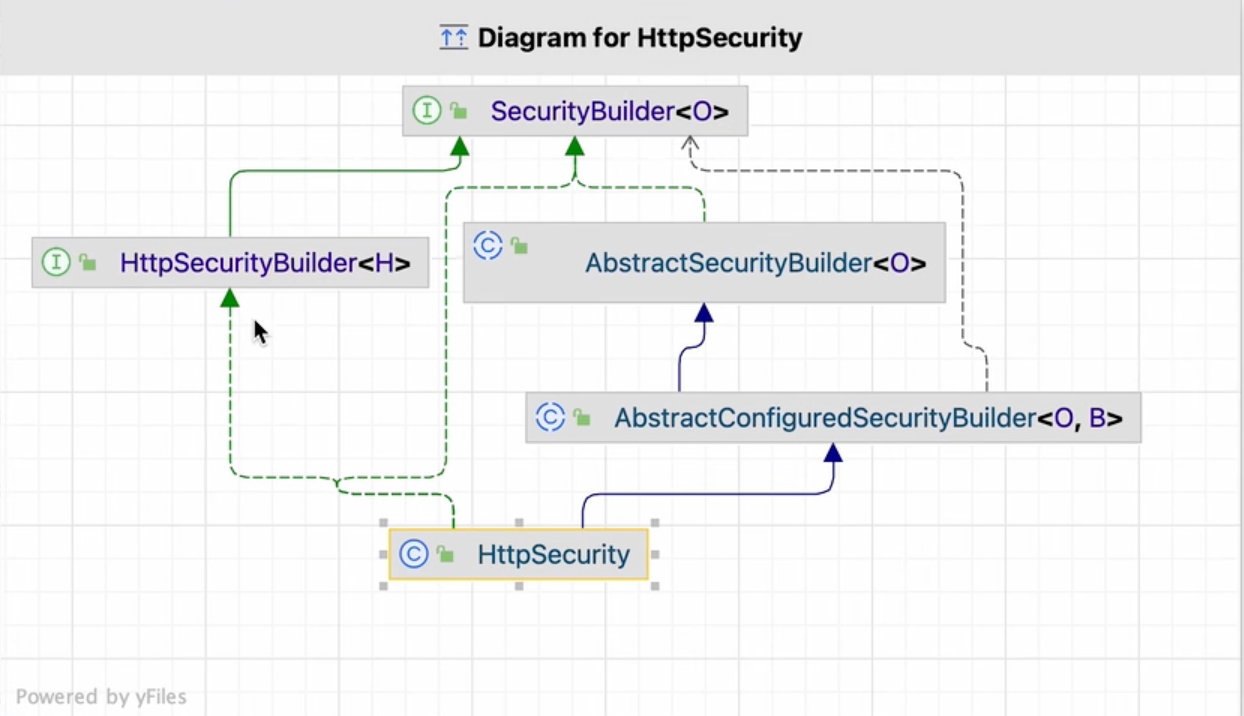Select the AbstractSecurityBuilder<O> node label
Image resolution: width=1244 pixels, height=716 pixels.
tap(755, 263)
